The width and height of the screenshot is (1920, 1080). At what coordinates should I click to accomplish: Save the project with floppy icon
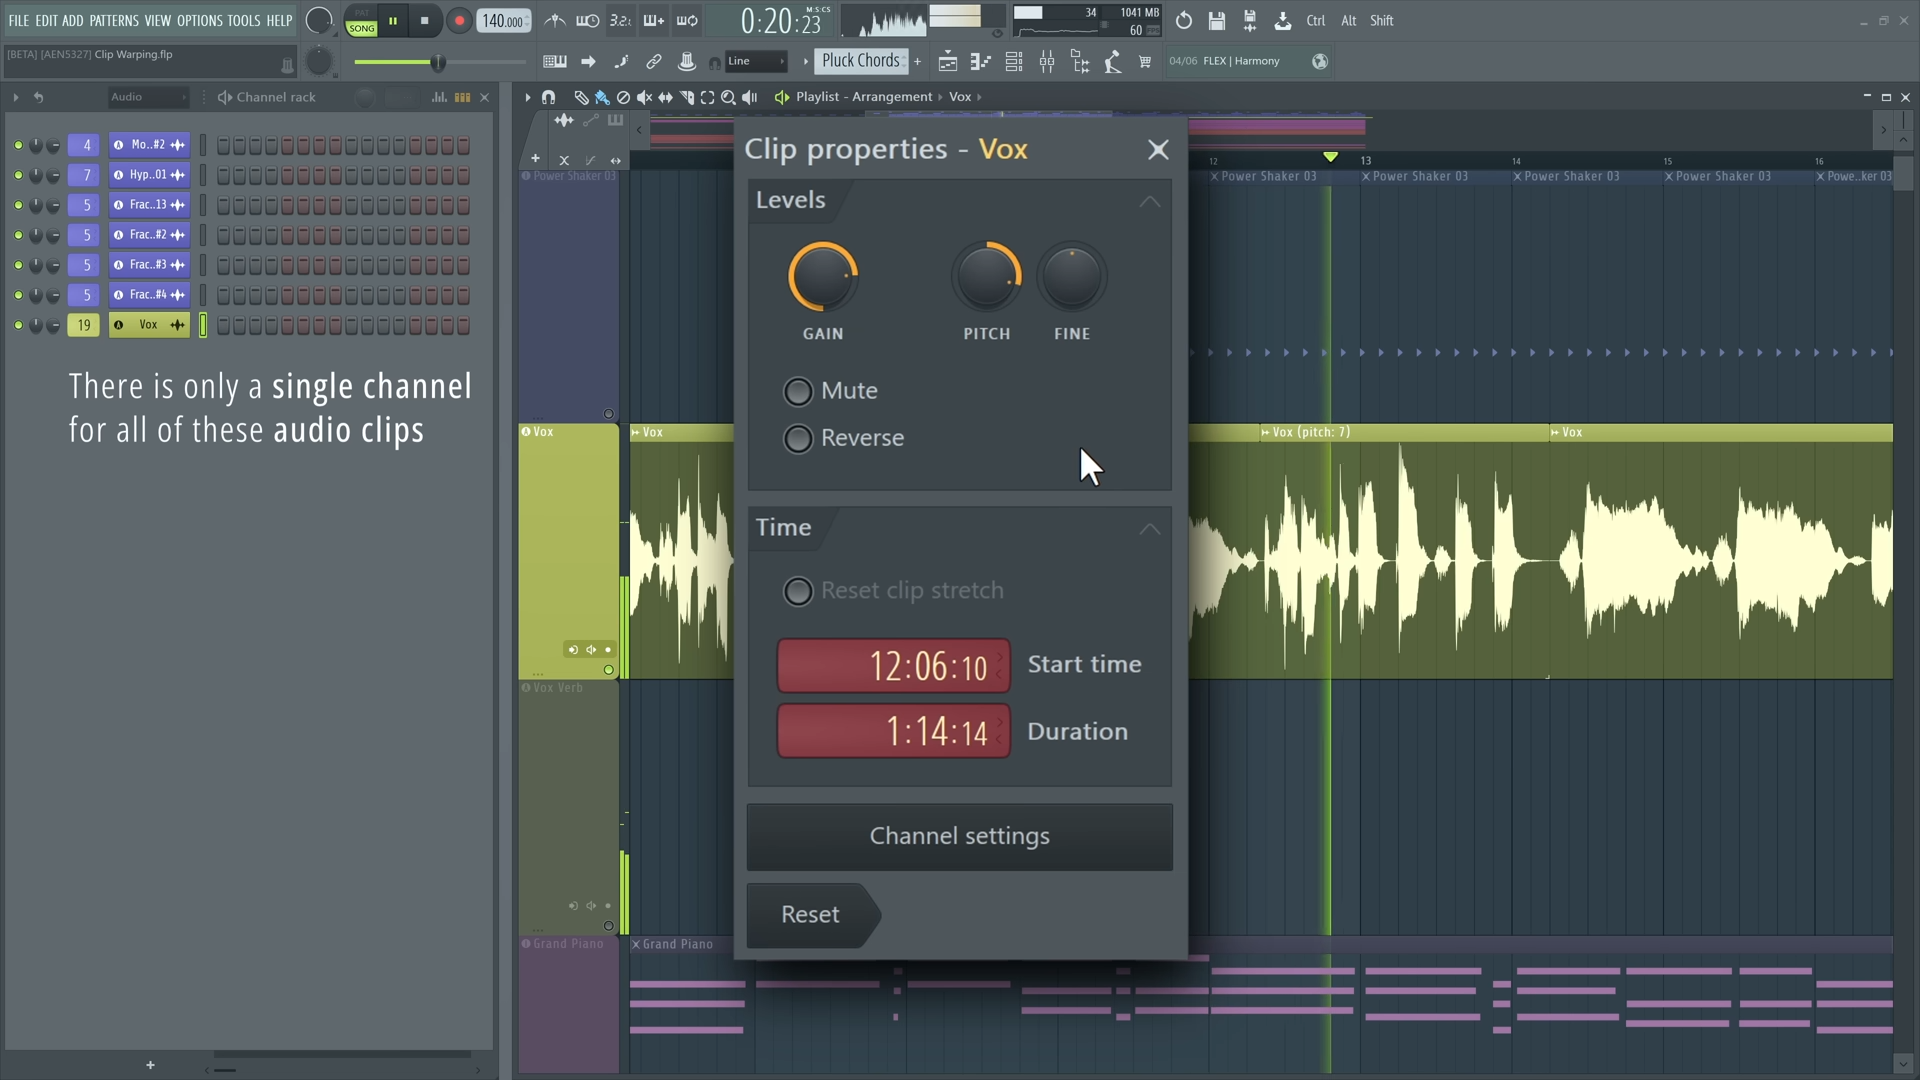point(1217,20)
